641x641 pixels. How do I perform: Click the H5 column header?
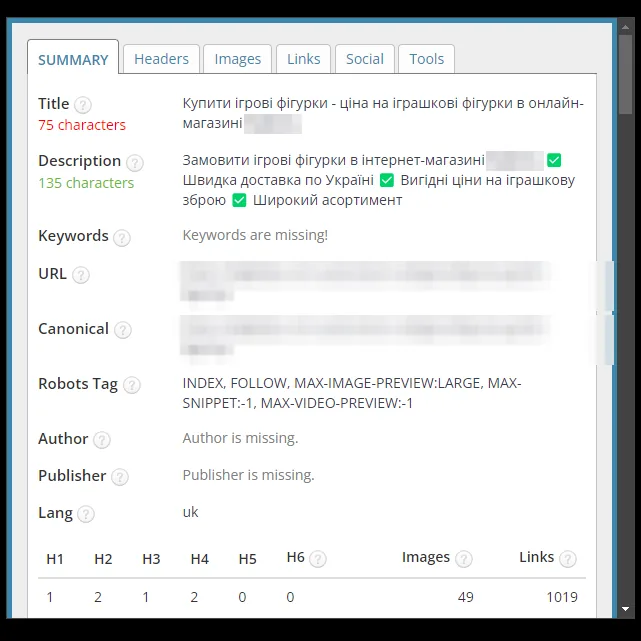[x=248, y=559]
